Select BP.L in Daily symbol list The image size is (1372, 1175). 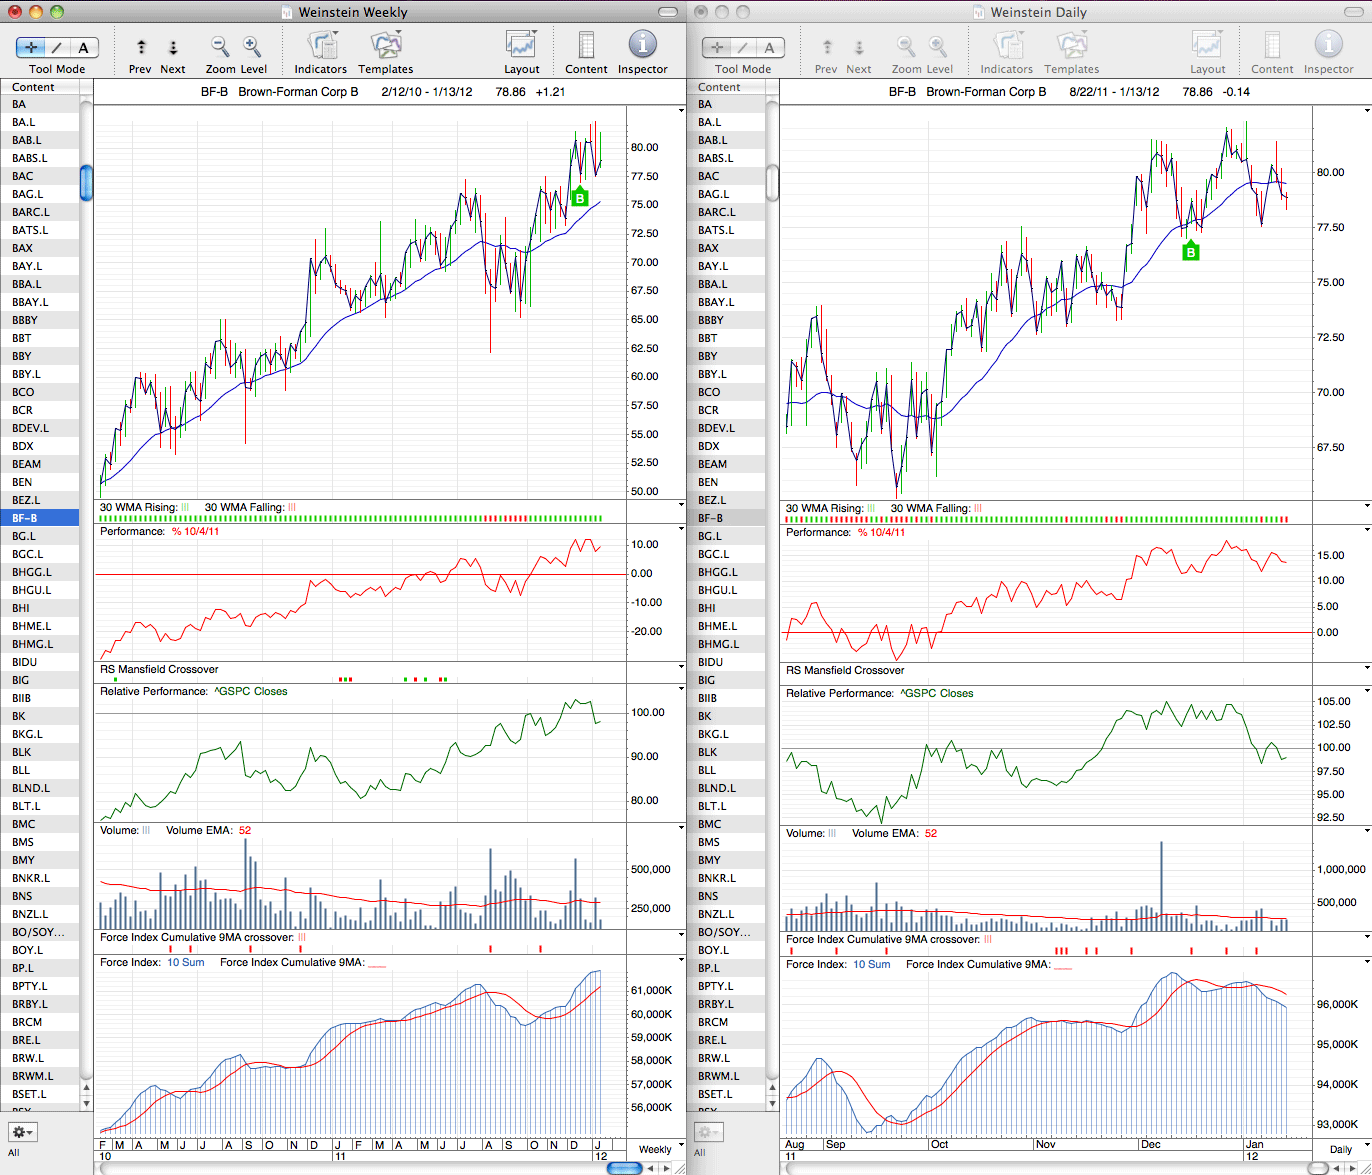pos(726,968)
